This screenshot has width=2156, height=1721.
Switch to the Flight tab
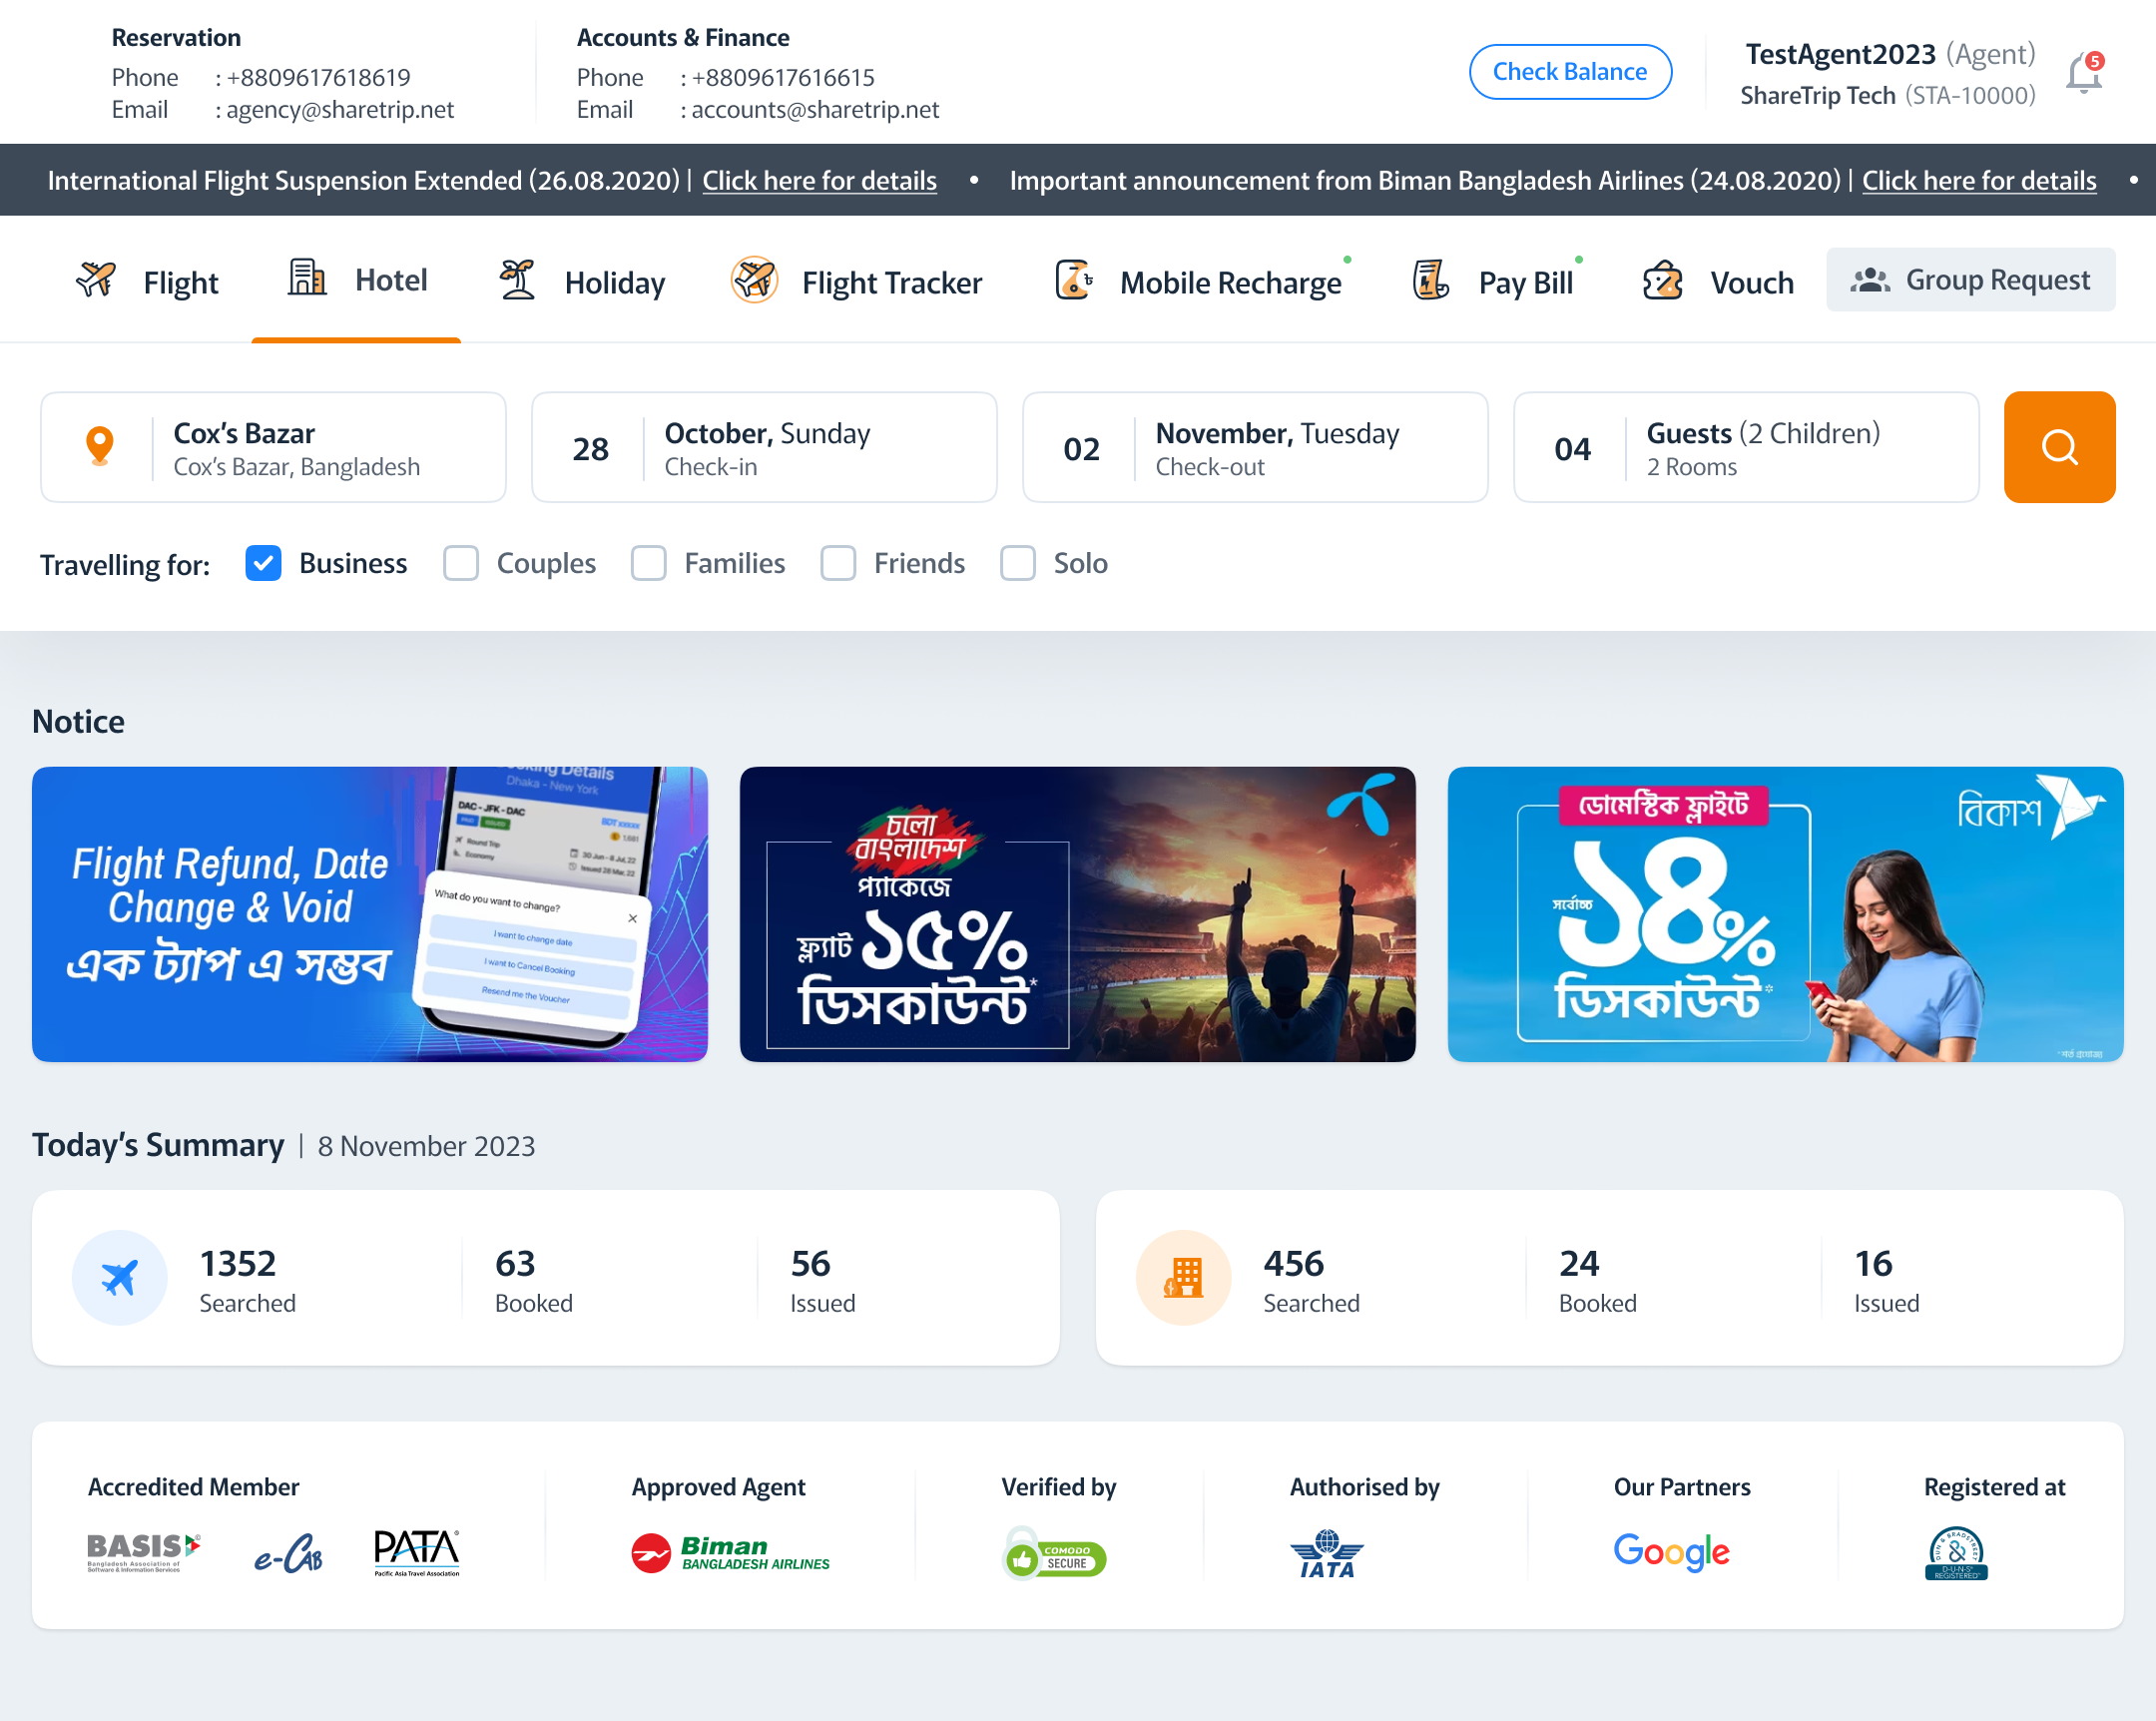coord(147,282)
